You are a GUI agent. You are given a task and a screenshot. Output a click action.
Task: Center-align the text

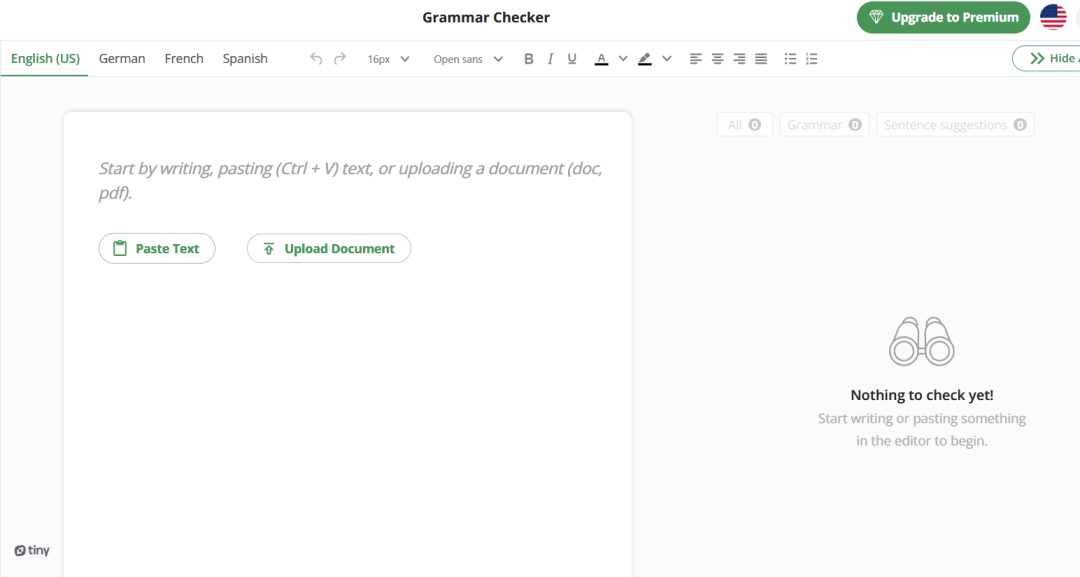[718, 59]
